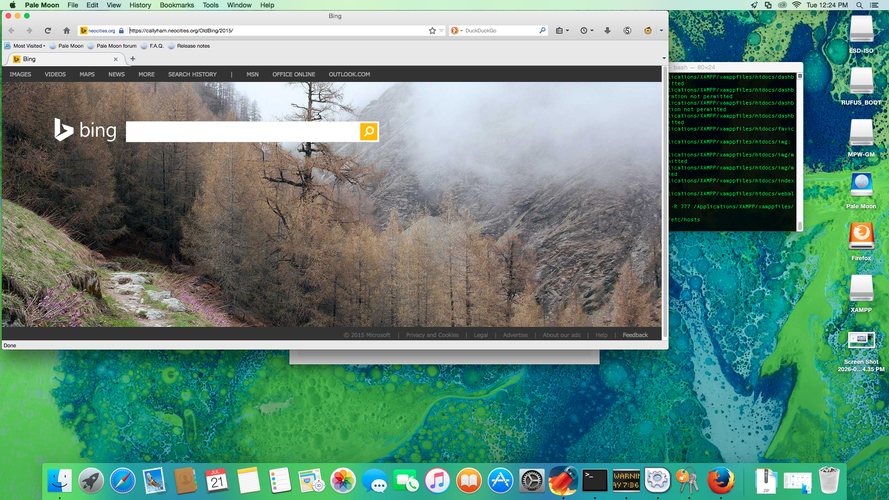889x500 pixels.
Task: Open the Pale Moon forum bookmark
Action: point(112,46)
